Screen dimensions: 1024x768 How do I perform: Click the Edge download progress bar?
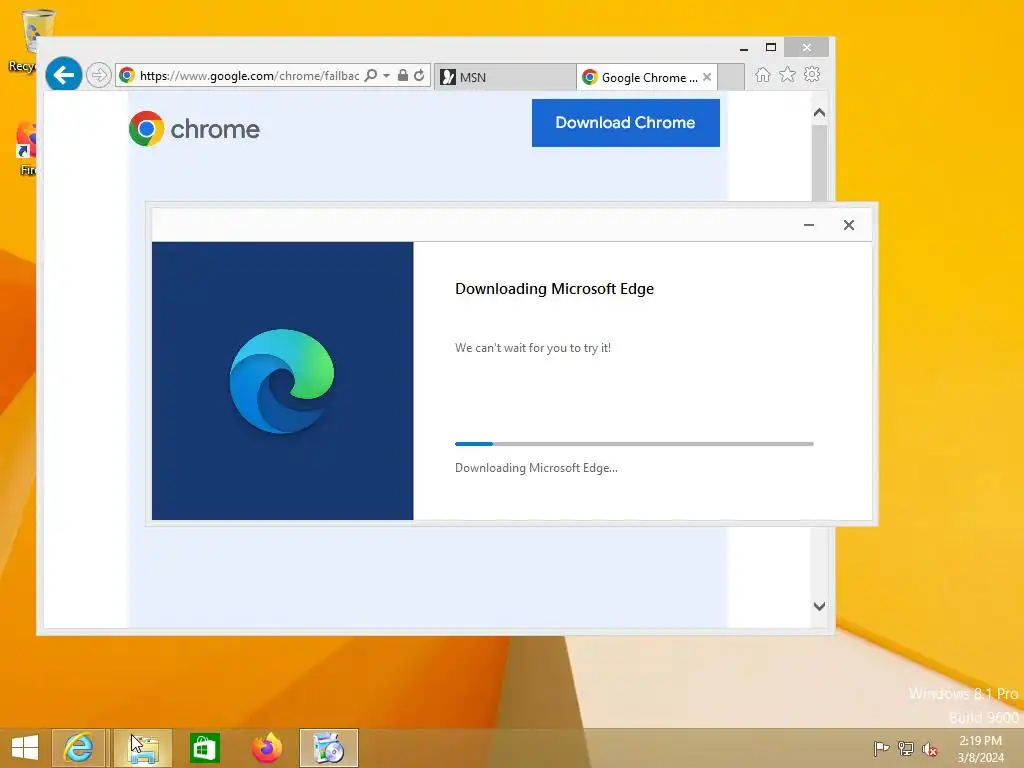tap(634, 444)
